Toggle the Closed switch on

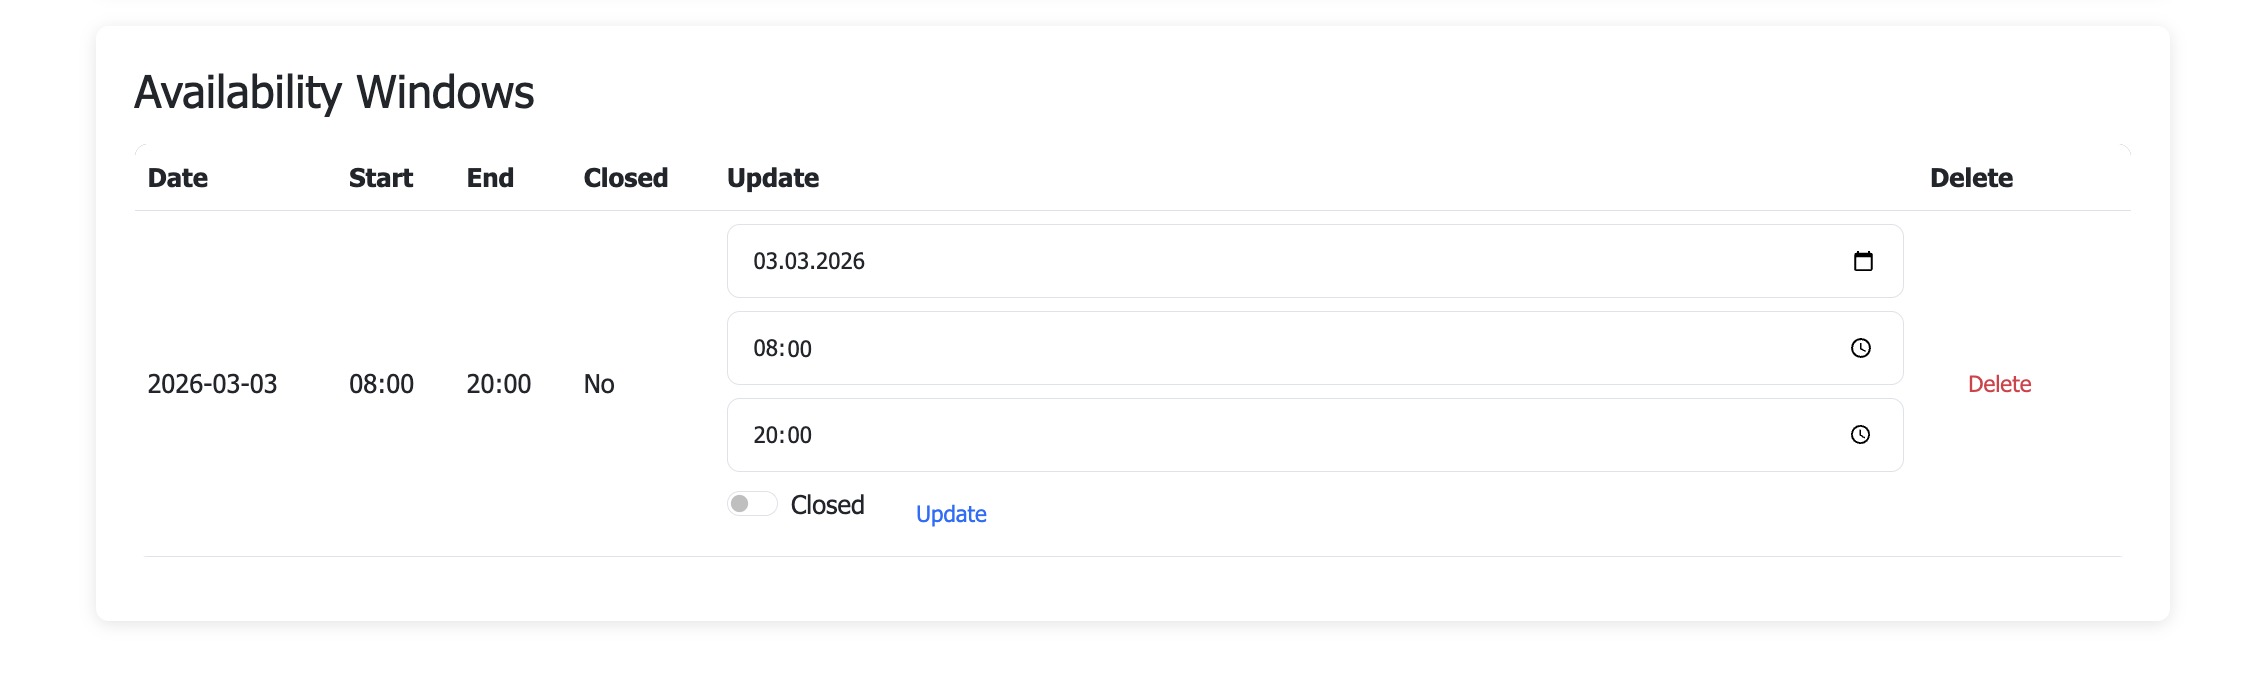(x=752, y=504)
